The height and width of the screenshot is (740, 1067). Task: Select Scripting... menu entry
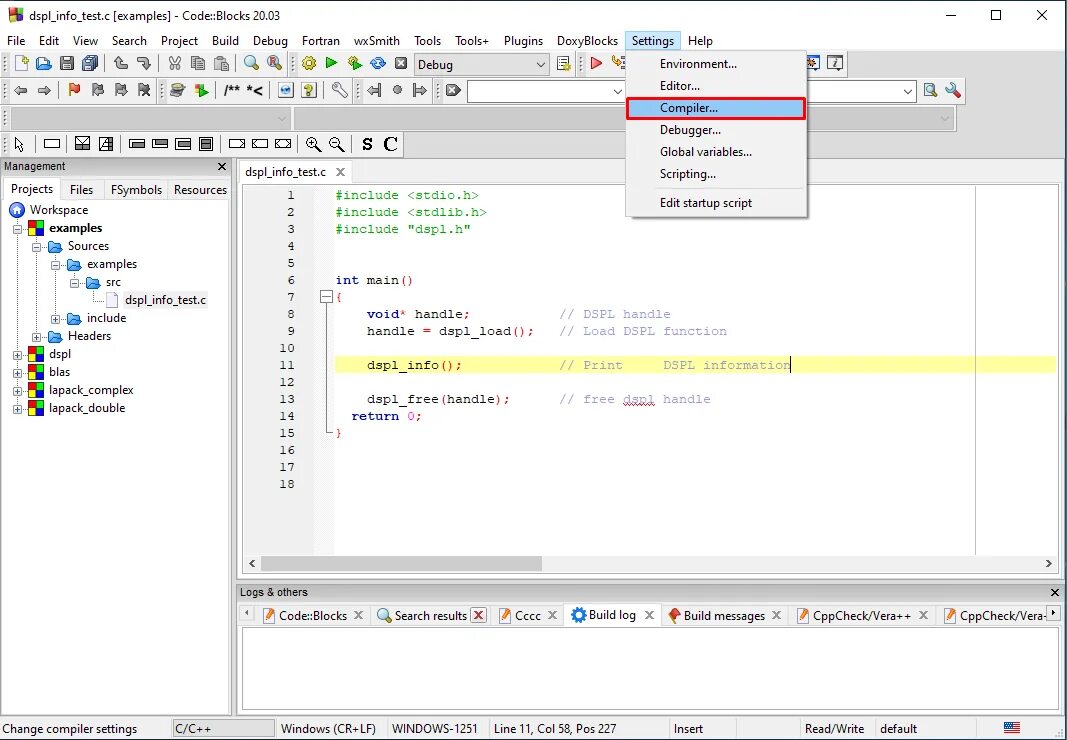pos(716,174)
